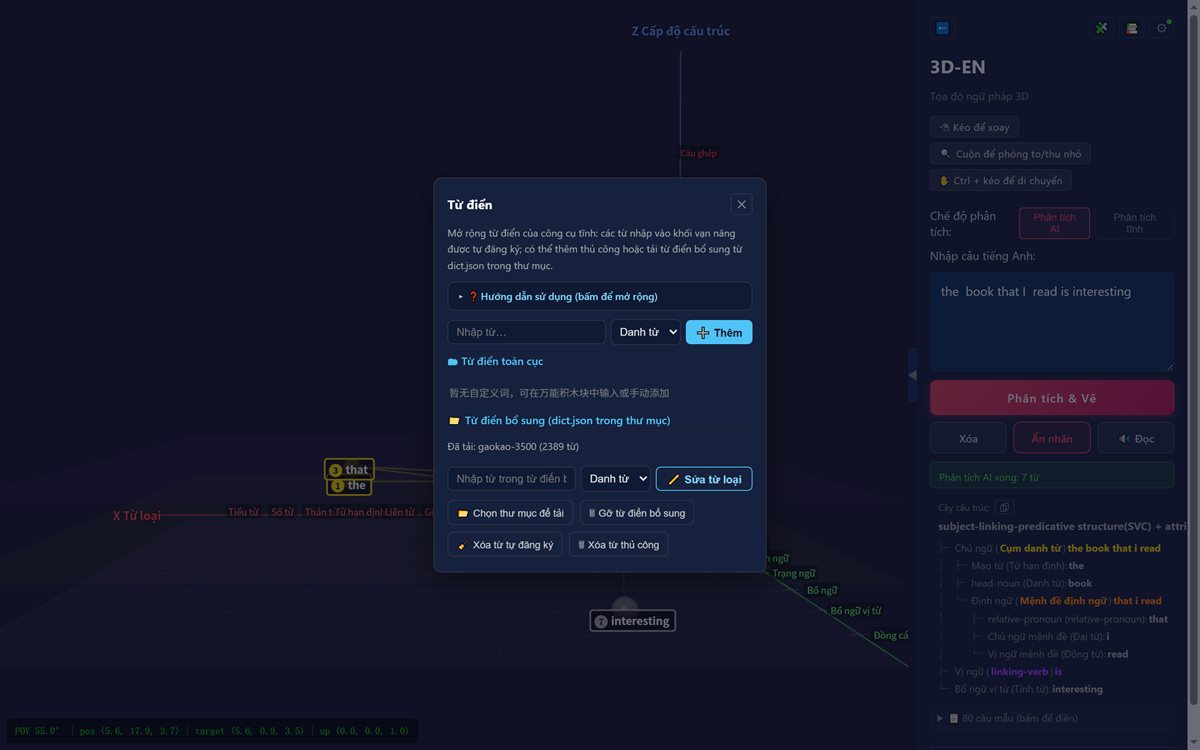Toggle the Ẩn nhãn button
The width and height of the screenshot is (1200, 750).
coord(1052,438)
